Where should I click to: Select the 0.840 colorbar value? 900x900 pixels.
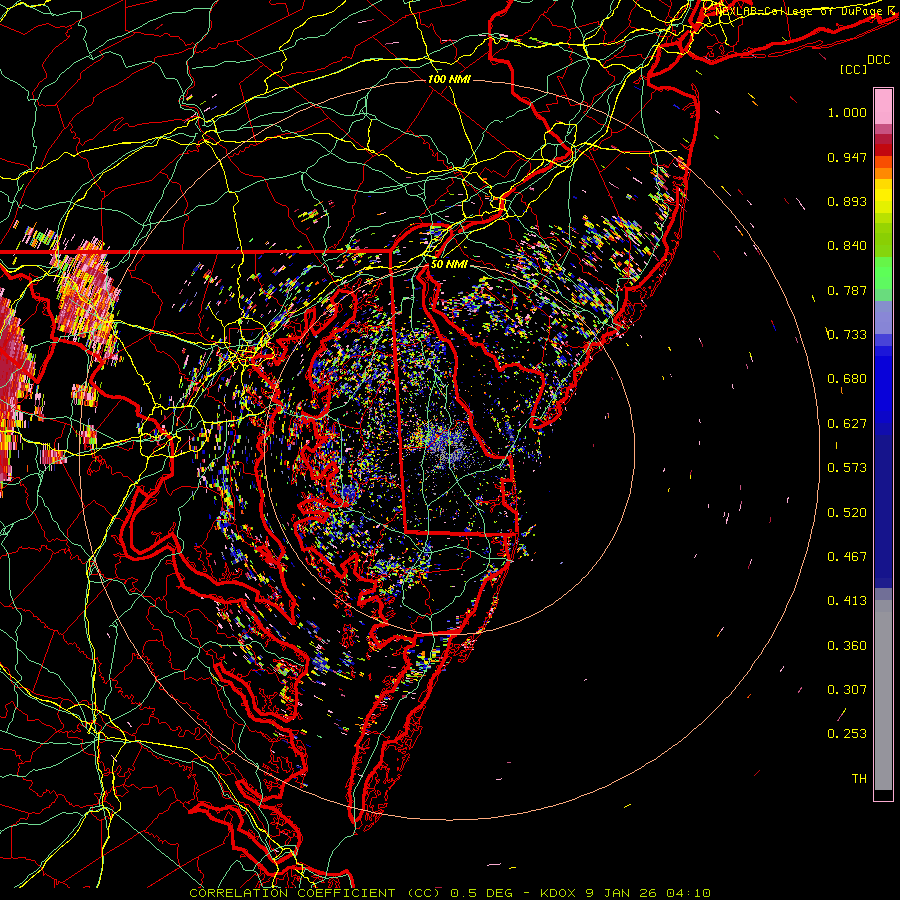coord(847,246)
